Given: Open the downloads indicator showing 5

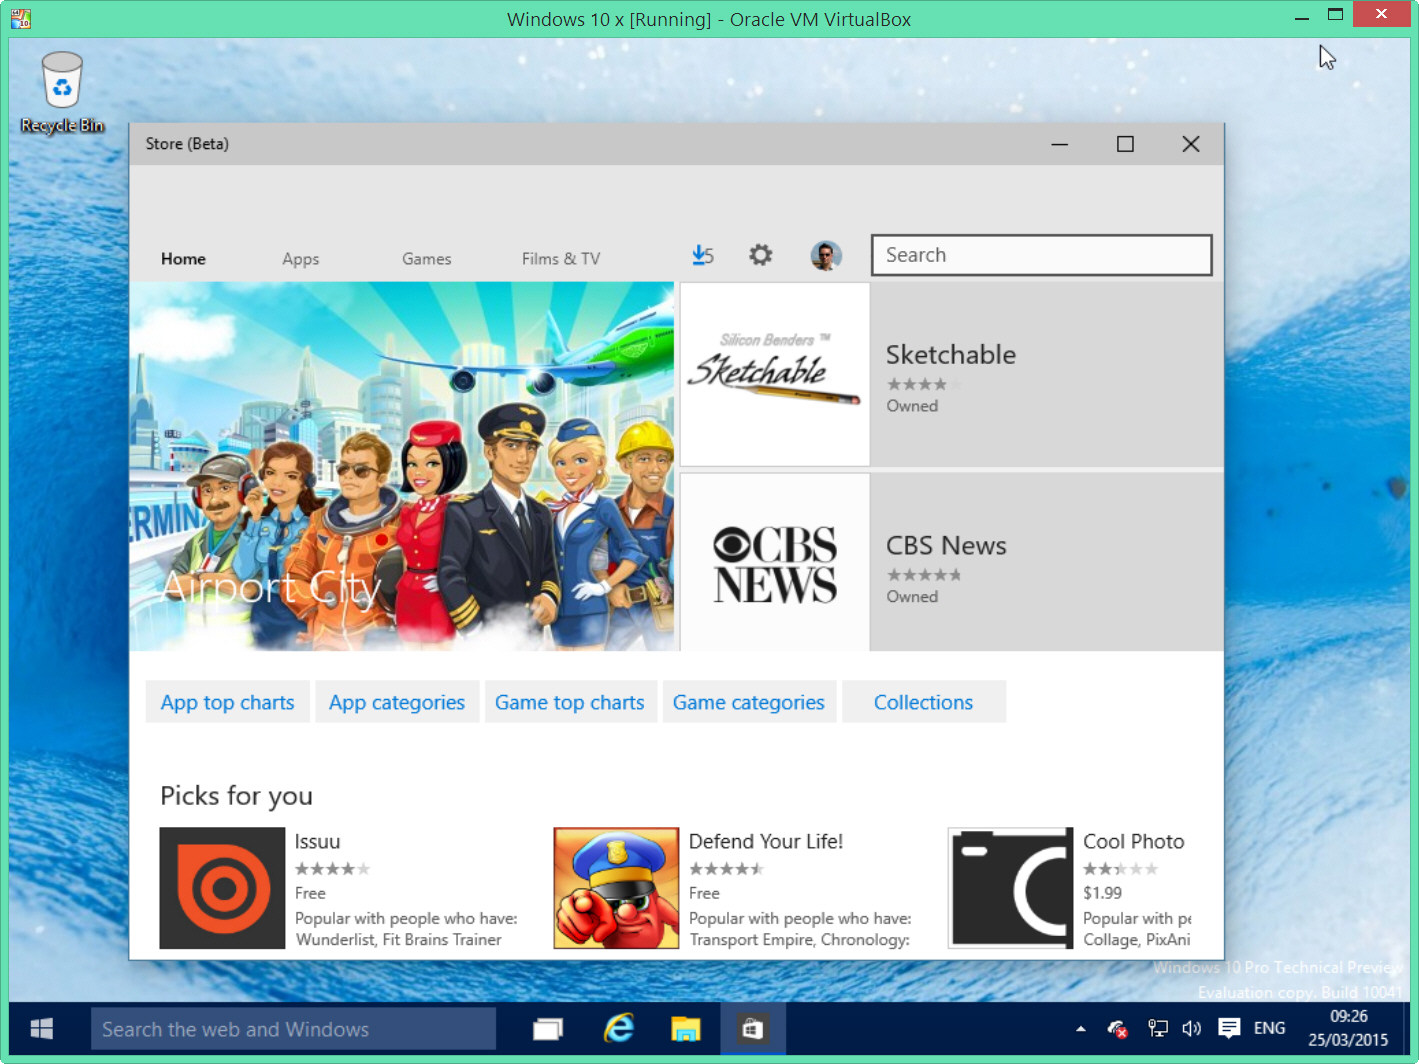Looking at the screenshot, I should pos(703,256).
